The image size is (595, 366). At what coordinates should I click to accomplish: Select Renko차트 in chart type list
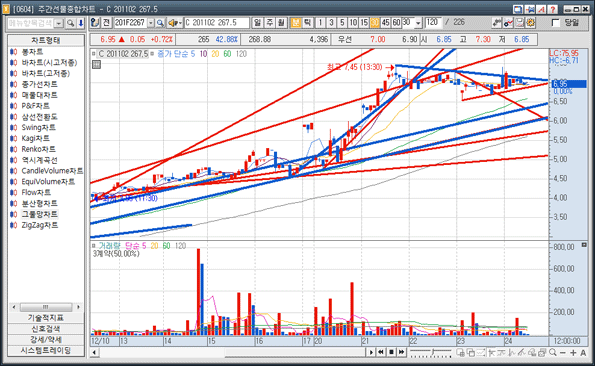click(38, 149)
